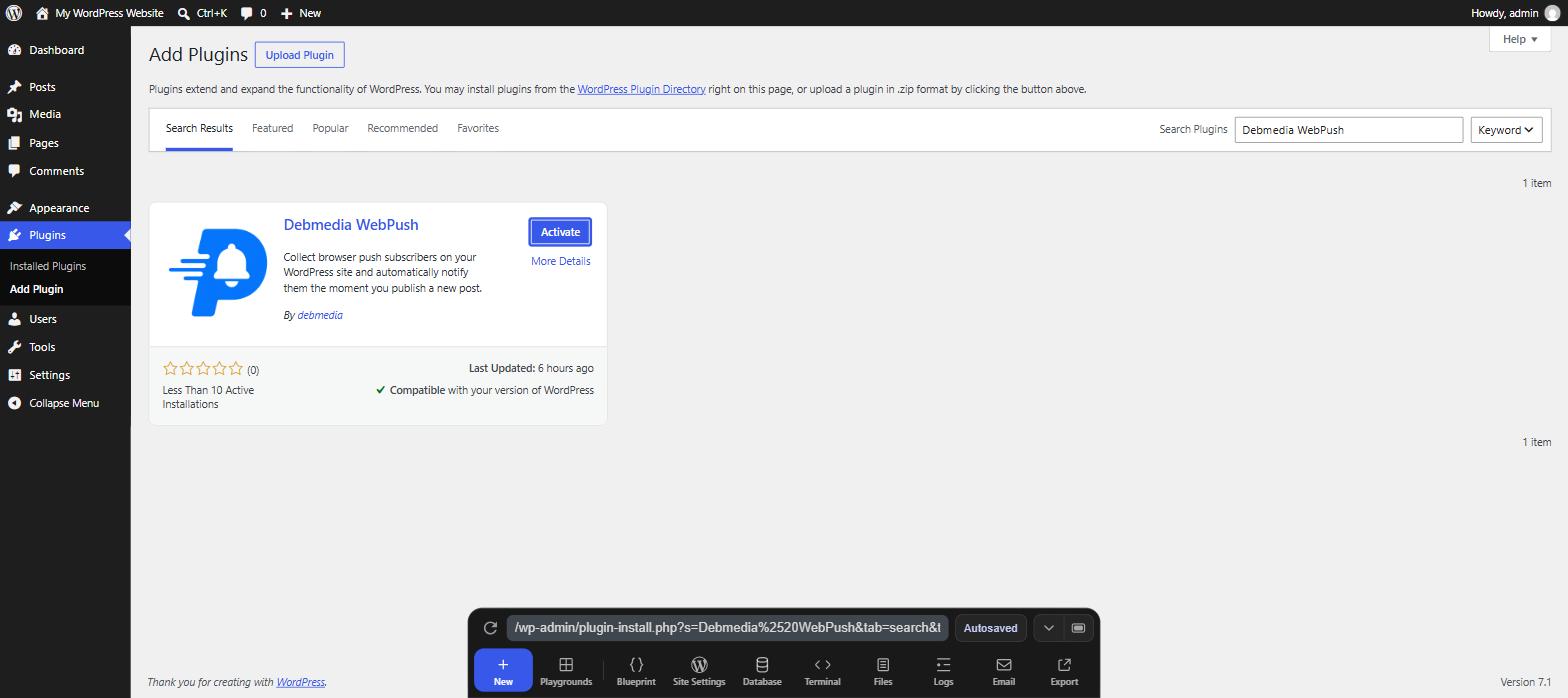Click the Playground refresh icon

(x=490, y=628)
